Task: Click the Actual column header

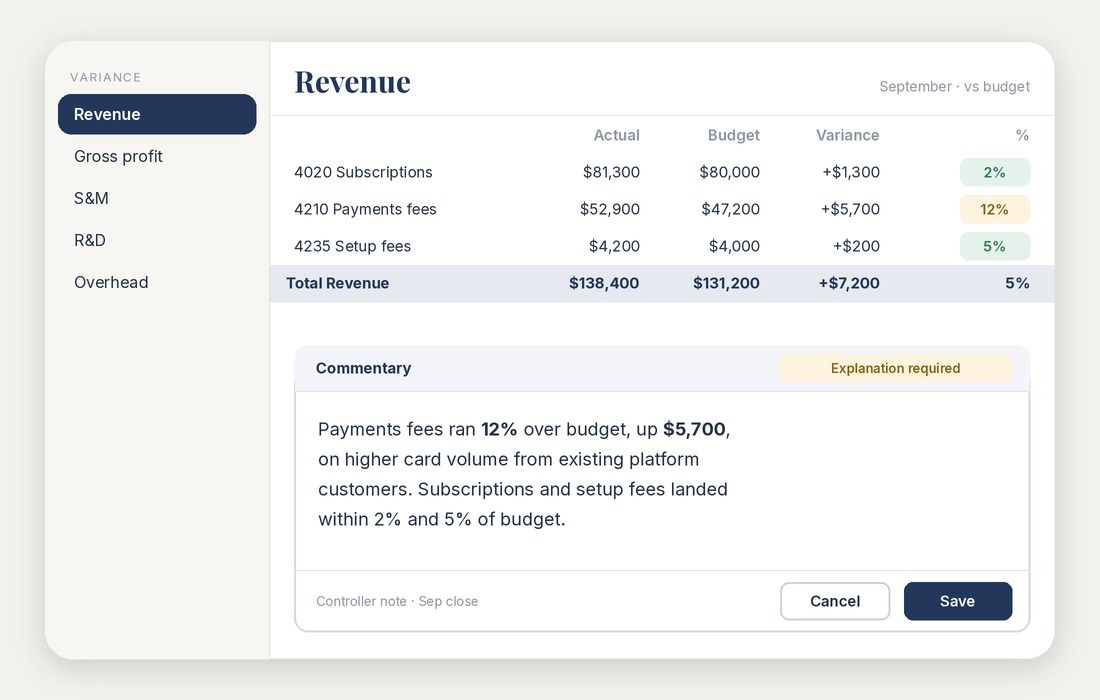Action: [x=617, y=135]
